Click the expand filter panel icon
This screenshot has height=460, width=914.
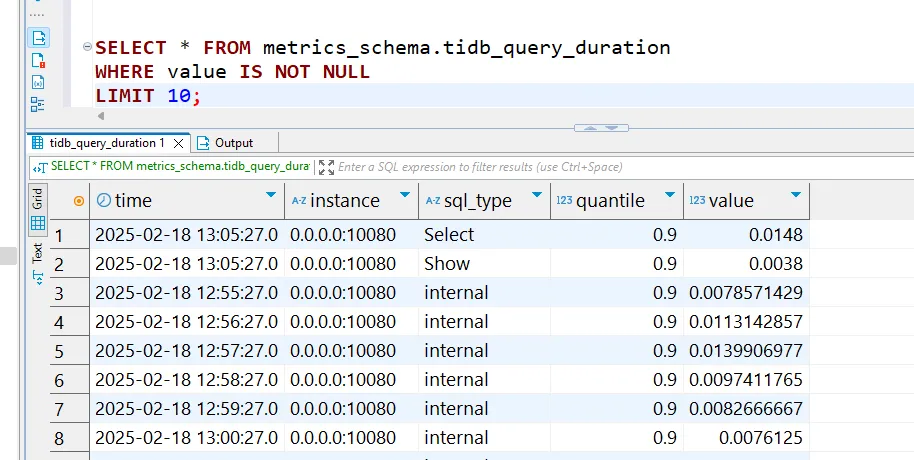325,167
